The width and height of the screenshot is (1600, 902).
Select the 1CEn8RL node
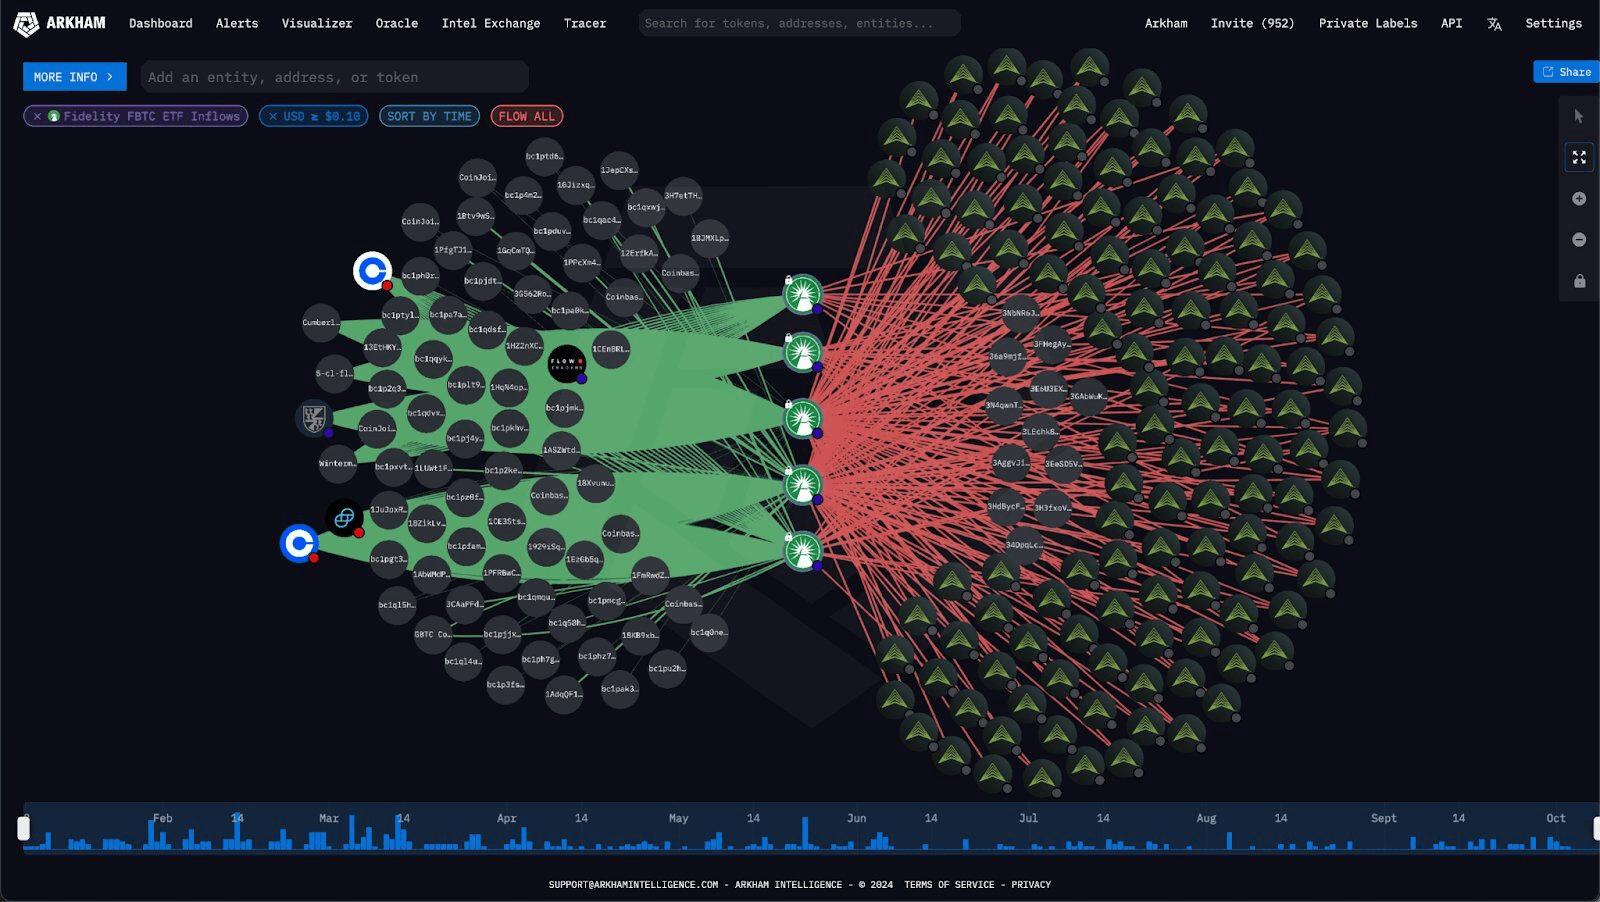point(610,350)
